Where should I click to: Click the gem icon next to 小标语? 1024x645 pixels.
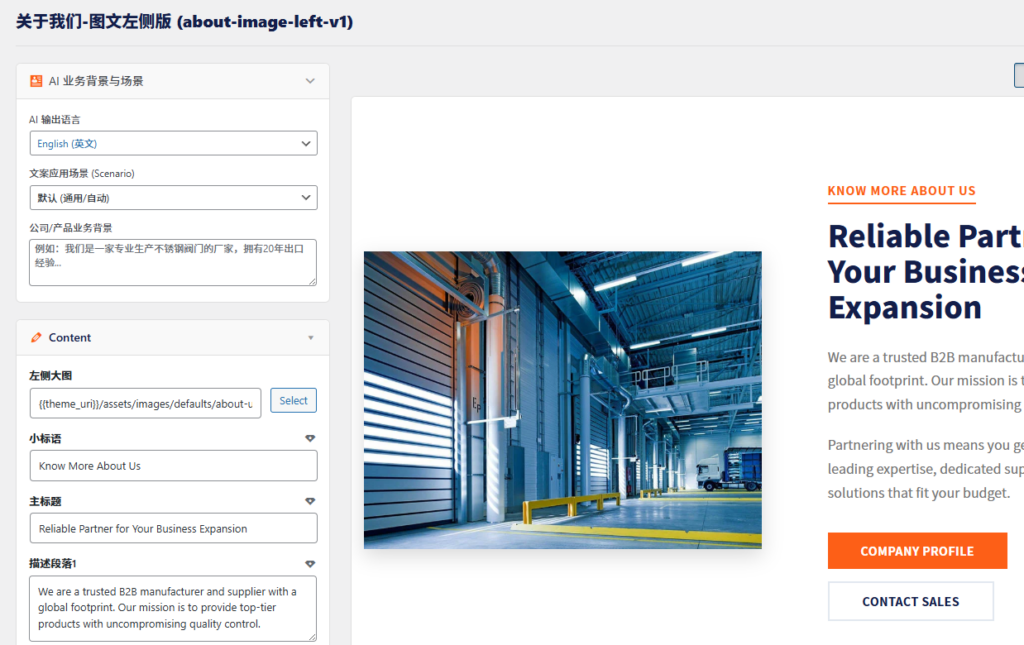310,438
